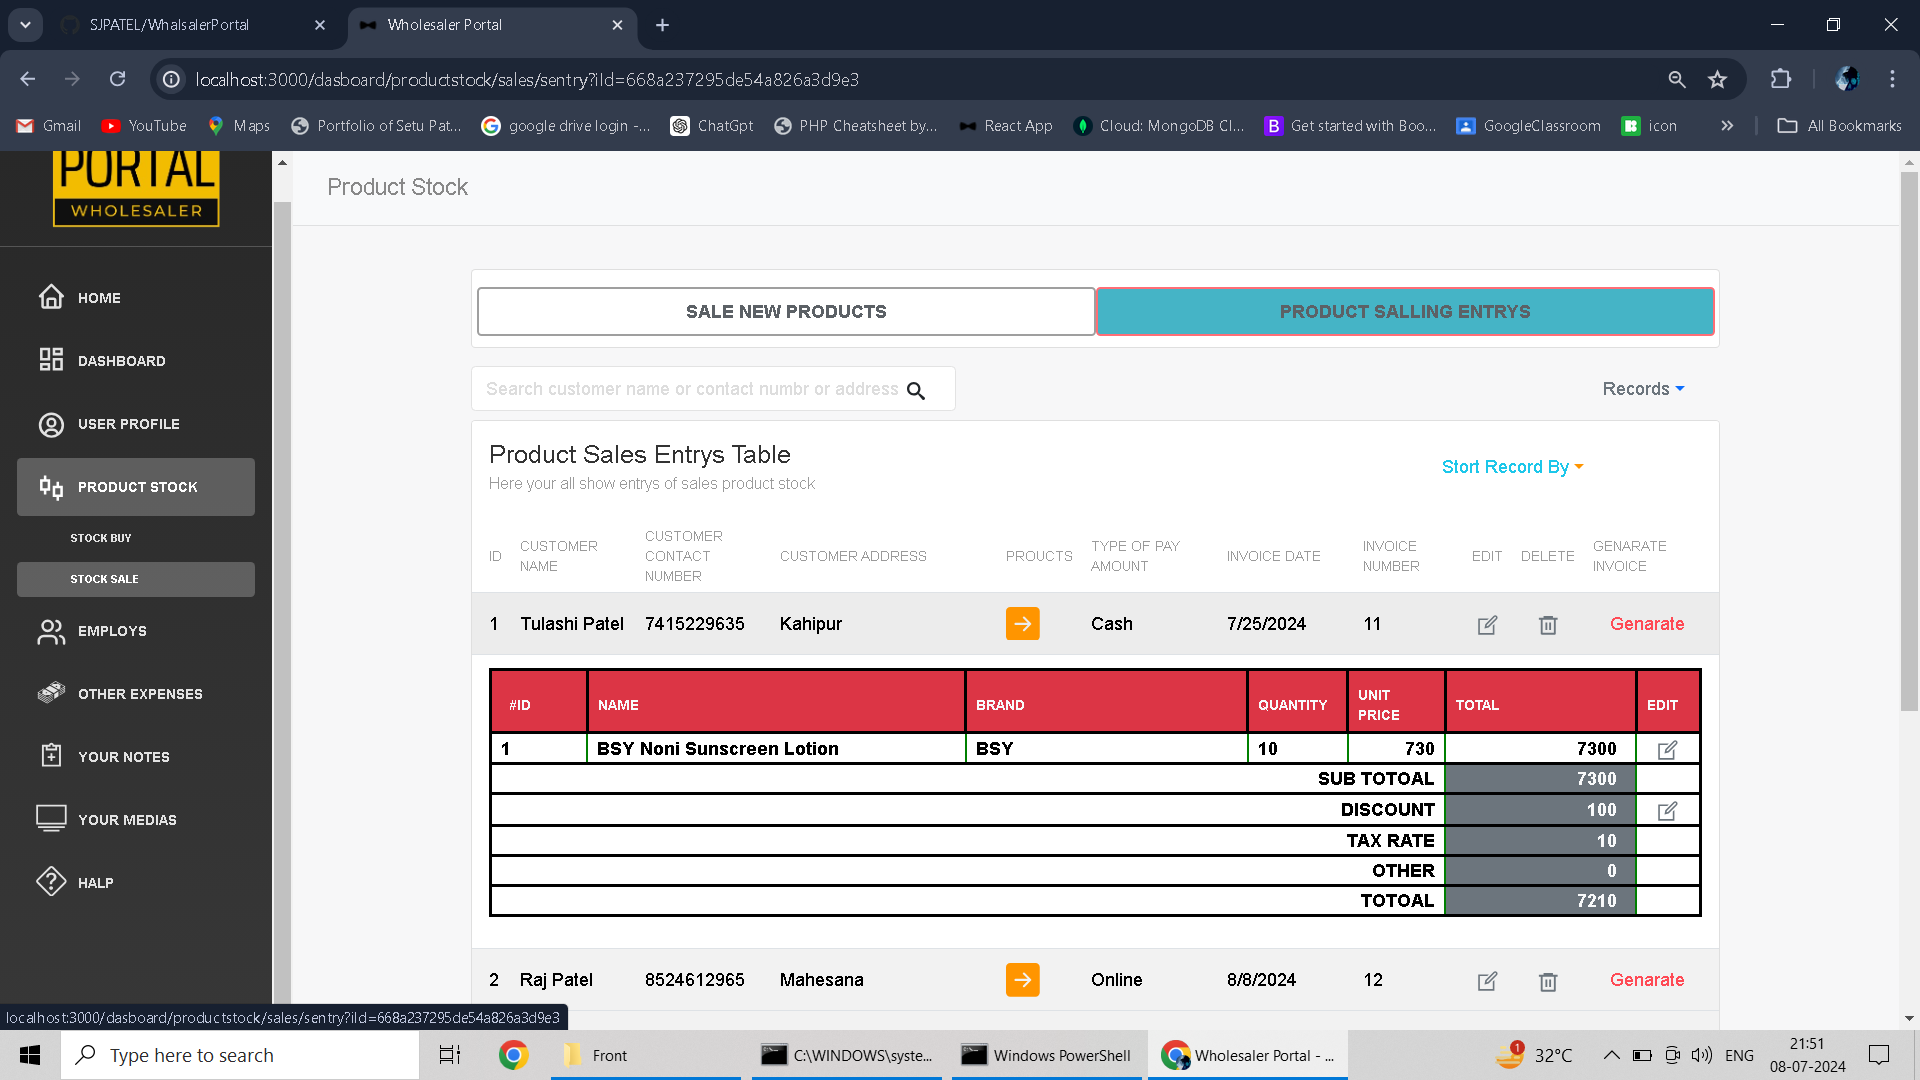The image size is (1920, 1080).
Task: Collapse Tulashi Patel's products with orange arrow
Action: (x=1022, y=624)
